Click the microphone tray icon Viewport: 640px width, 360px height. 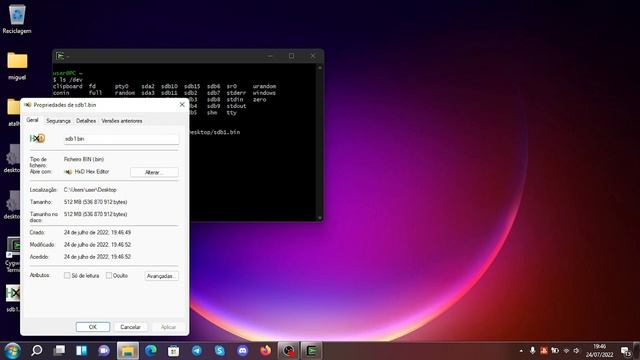532,351
